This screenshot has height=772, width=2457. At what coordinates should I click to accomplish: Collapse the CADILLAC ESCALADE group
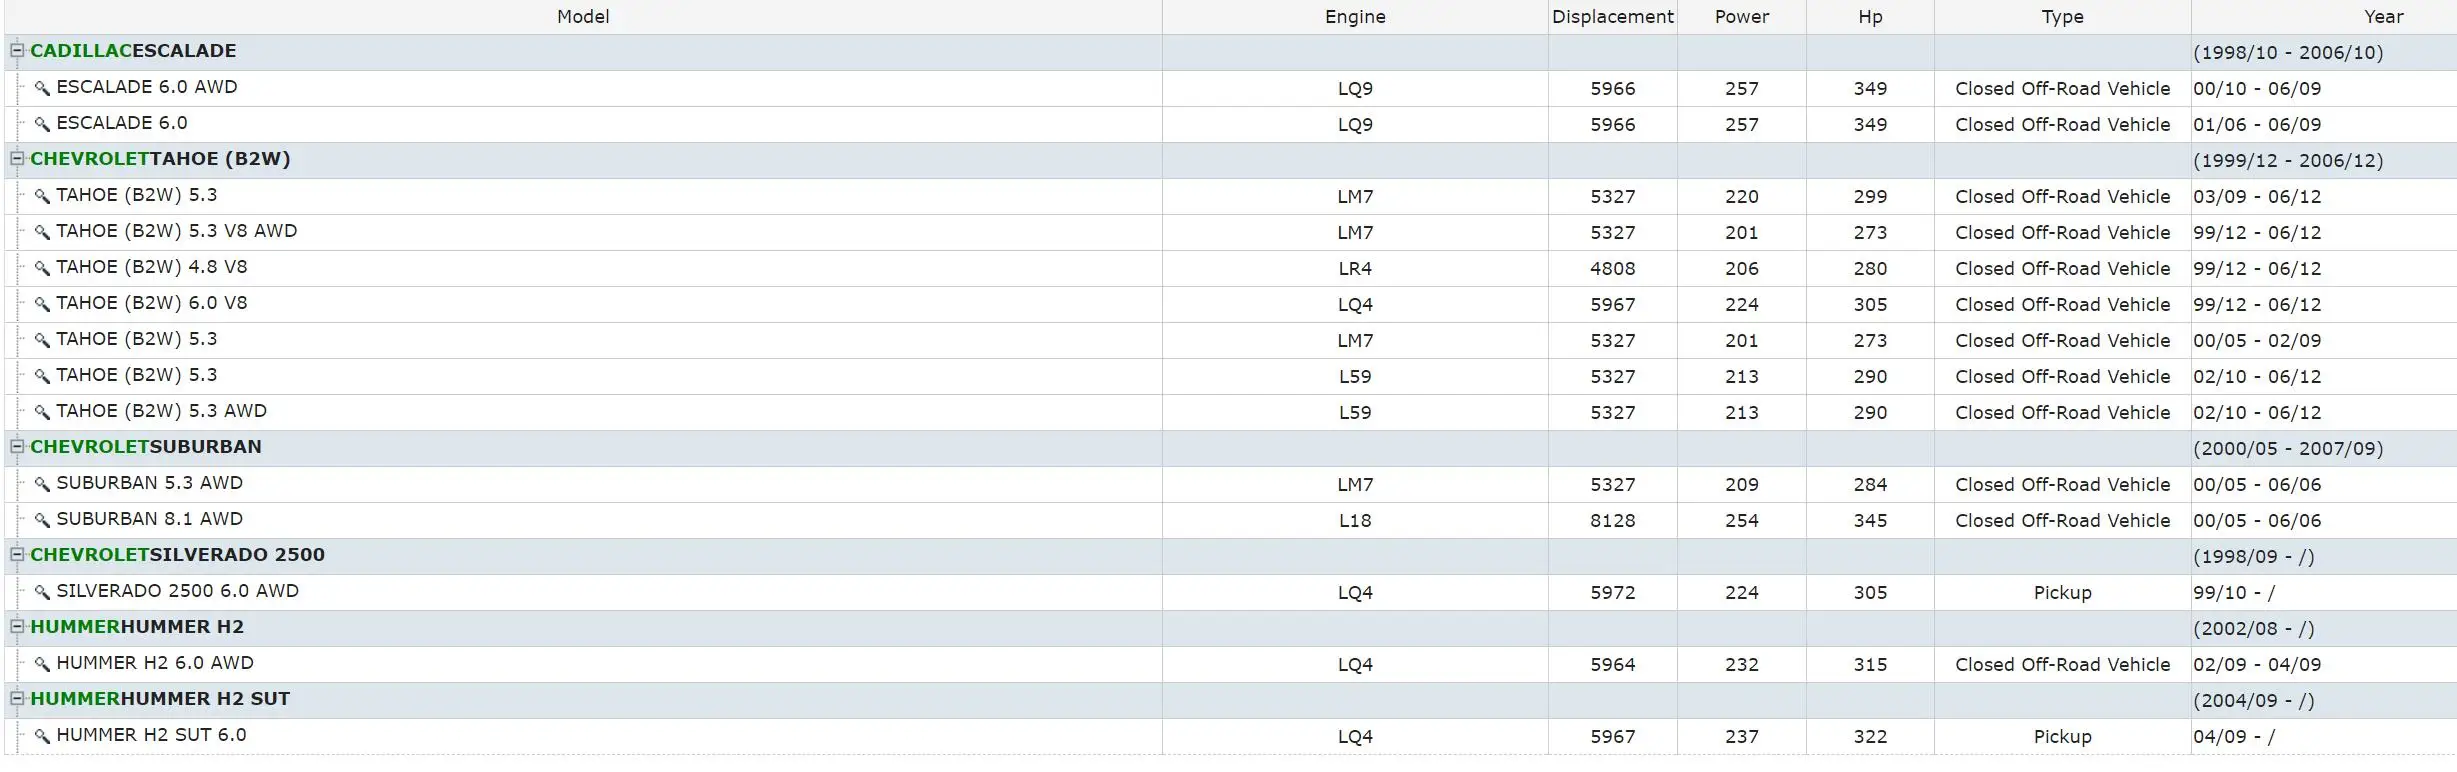point(17,50)
